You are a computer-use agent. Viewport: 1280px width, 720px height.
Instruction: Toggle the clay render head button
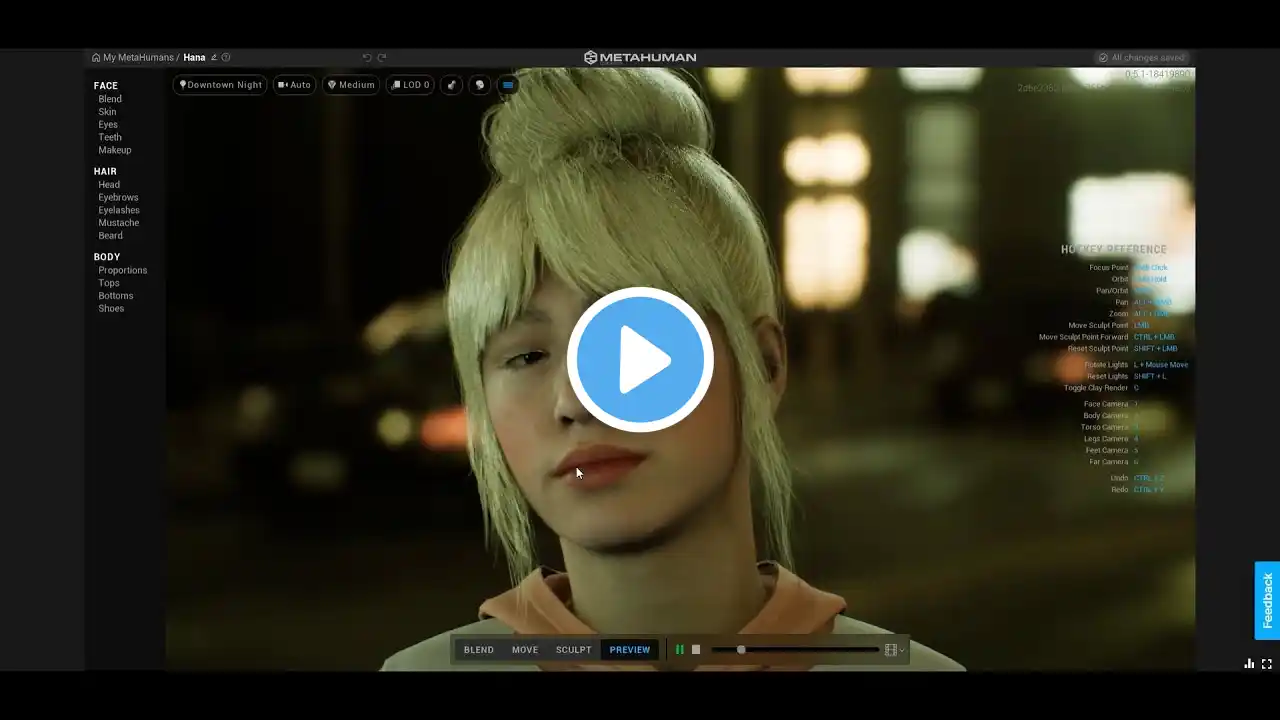[480, 85]
